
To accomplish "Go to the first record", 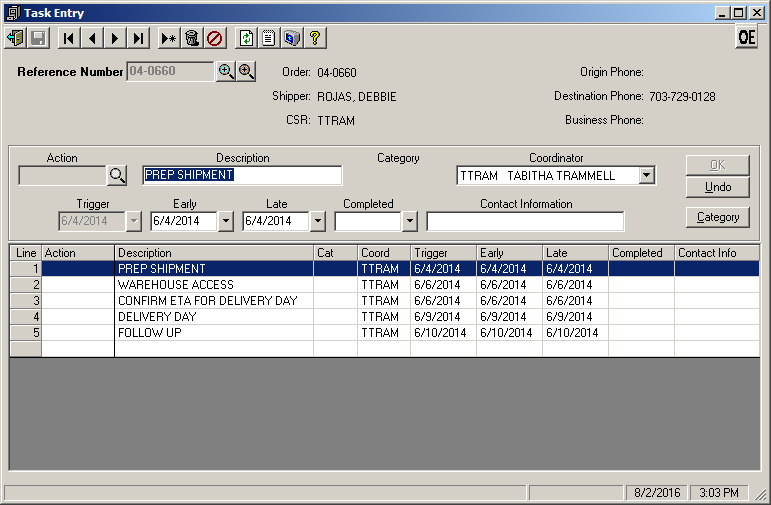I will 69,38.
